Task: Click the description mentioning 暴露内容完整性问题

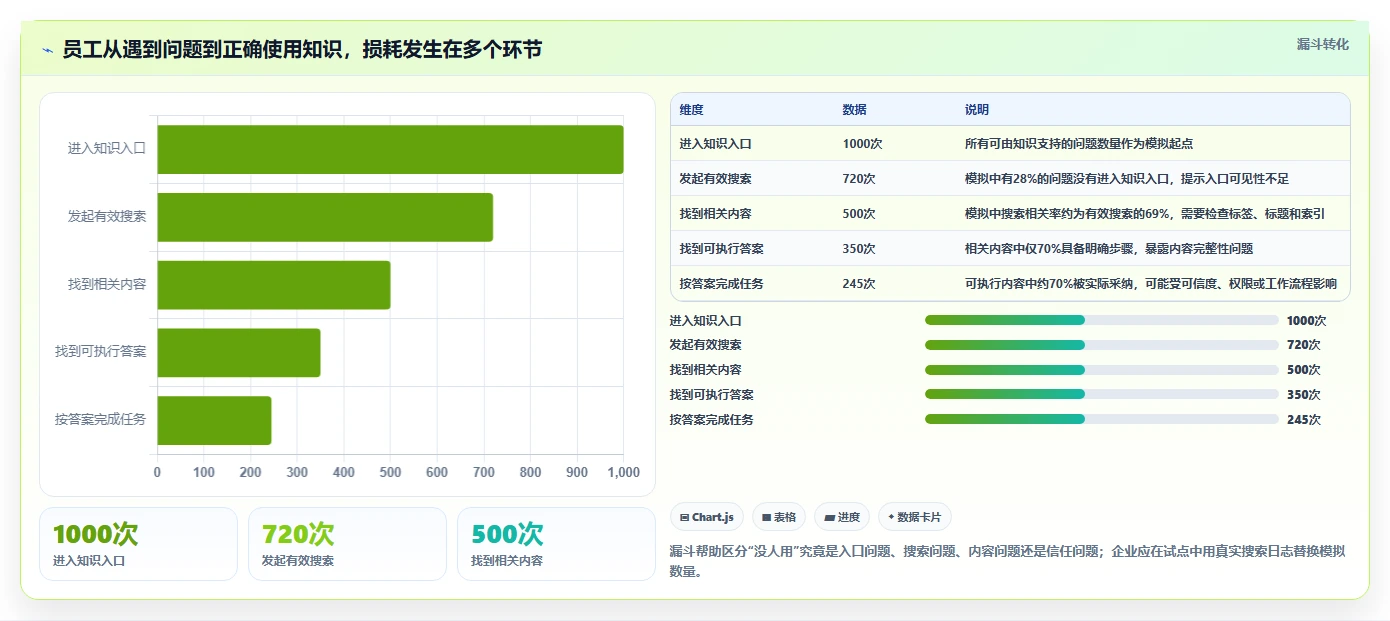Action: (1109, 249)
